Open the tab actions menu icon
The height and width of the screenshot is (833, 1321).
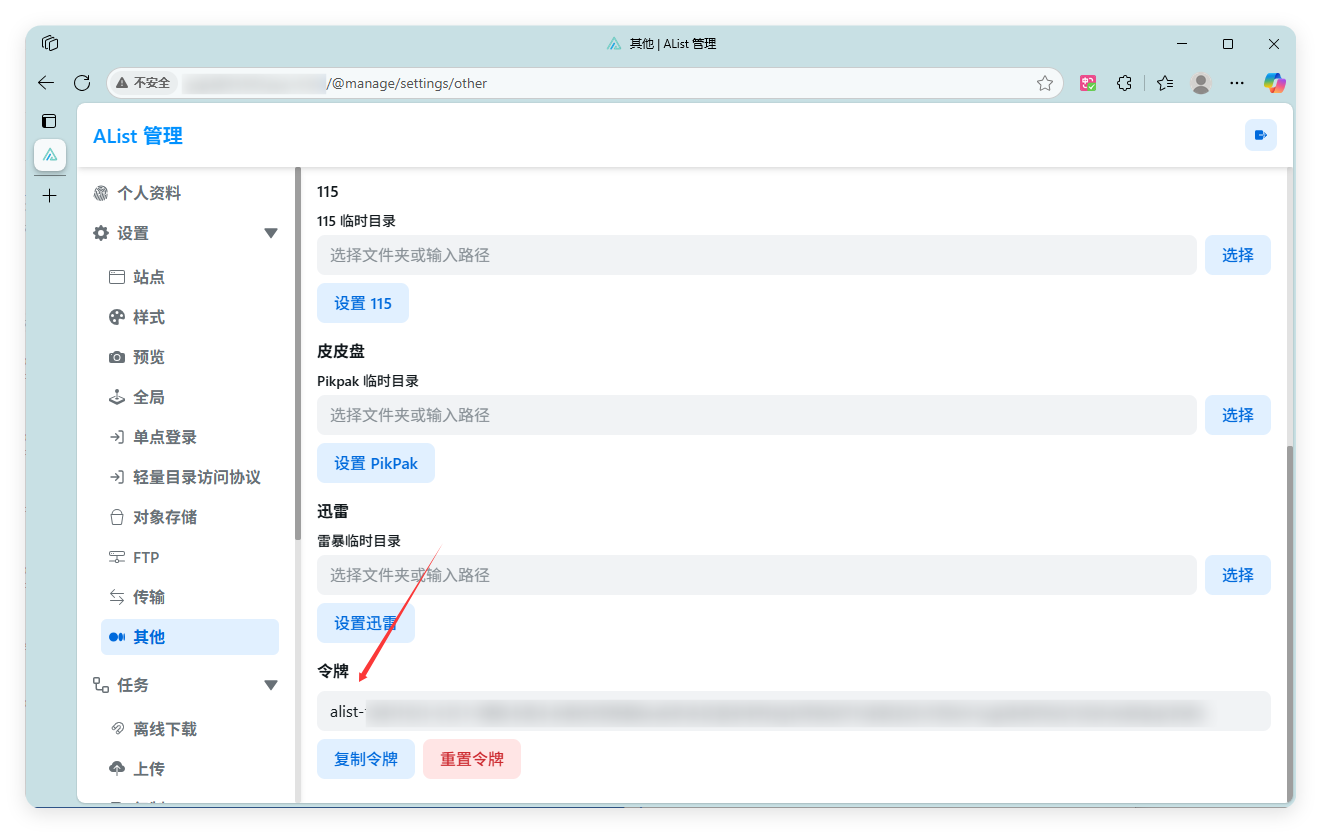[49, 121]
